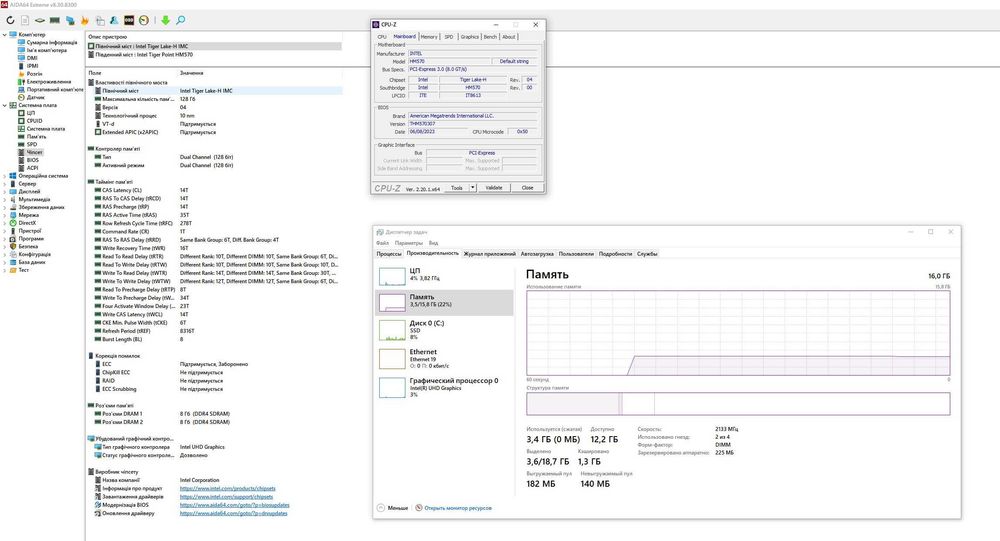Expand the DirectX tree node

[4, 223]
